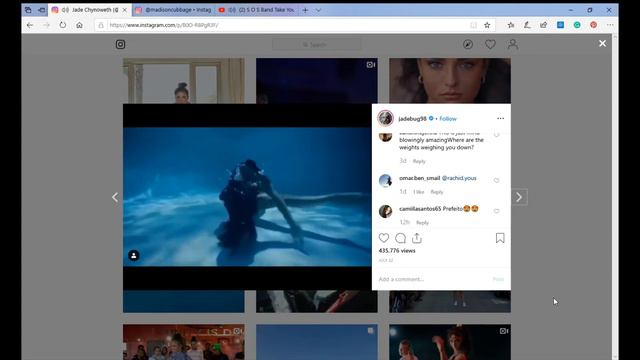640x360 pixels.
Task: Open the Activity heart icon in header
Action: [490, 44]
